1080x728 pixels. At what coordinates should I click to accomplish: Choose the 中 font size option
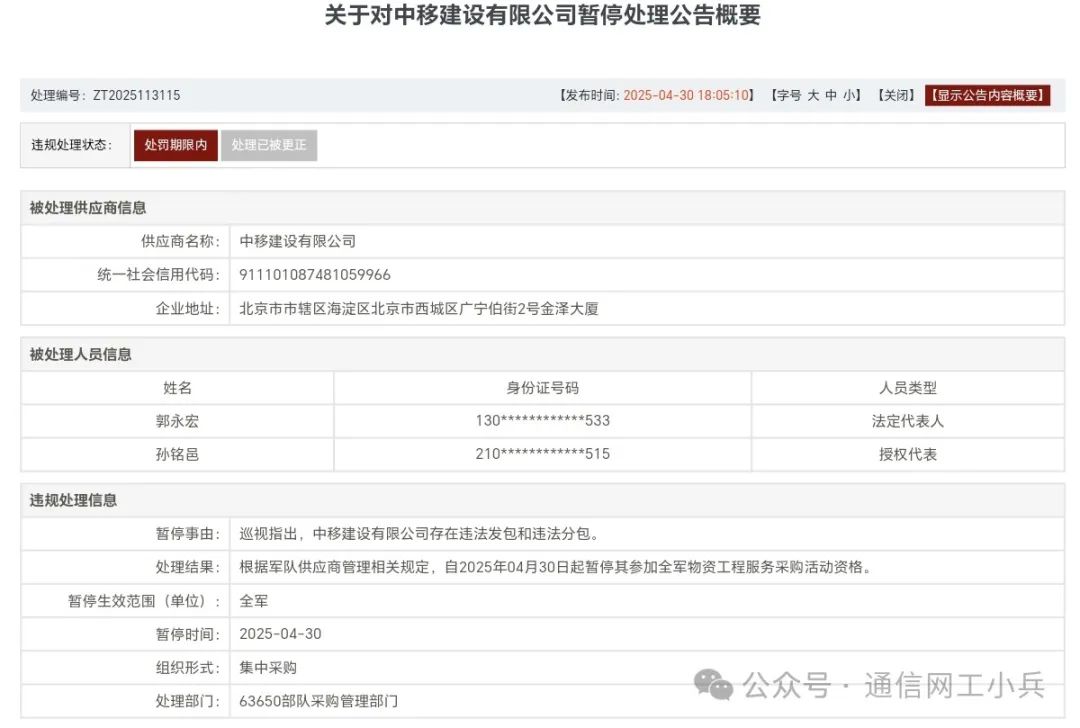[x=831, y=96]
